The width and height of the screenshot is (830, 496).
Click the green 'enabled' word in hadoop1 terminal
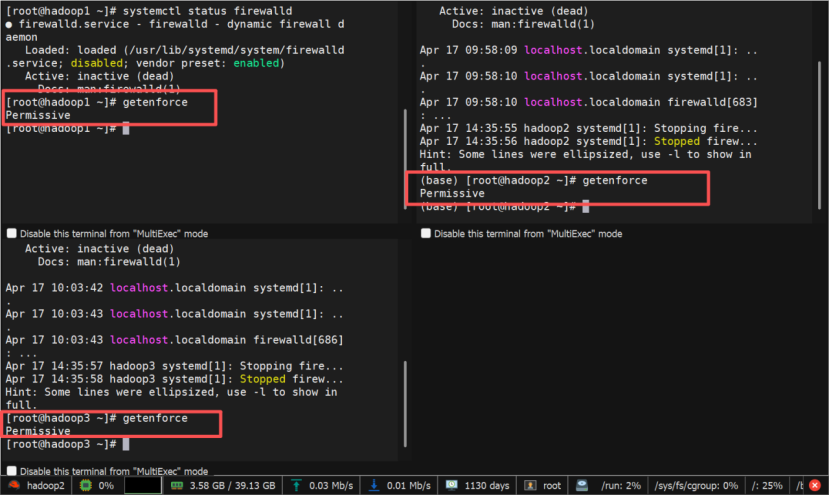coord(256,63)
